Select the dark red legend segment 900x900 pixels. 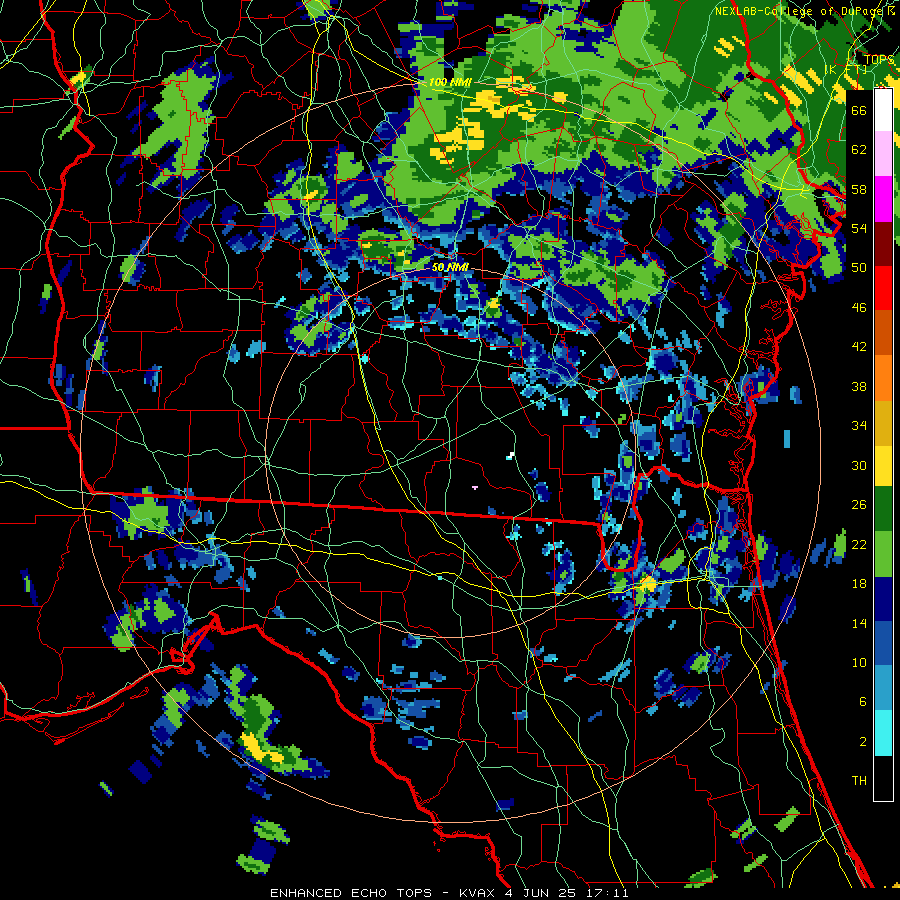(883, 244)
